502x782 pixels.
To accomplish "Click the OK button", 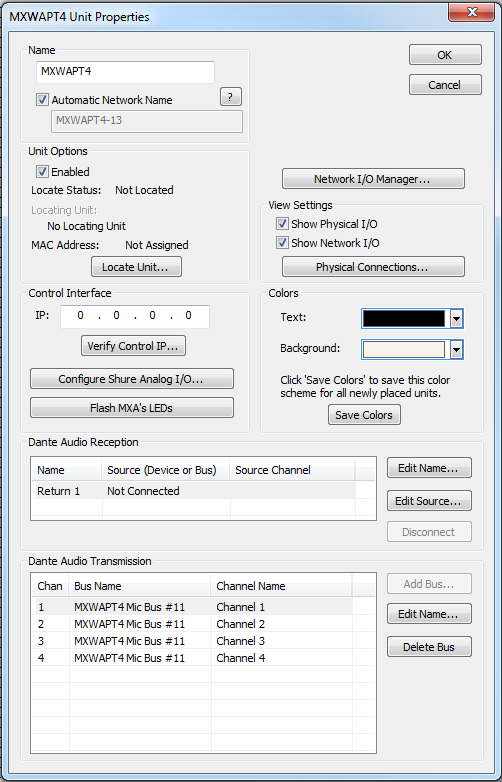I will [x=445, y=55].
